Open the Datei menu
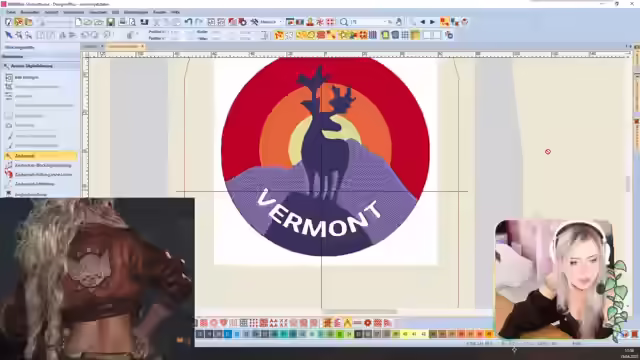This screenshot has width=640, height=360. (11, 12)
